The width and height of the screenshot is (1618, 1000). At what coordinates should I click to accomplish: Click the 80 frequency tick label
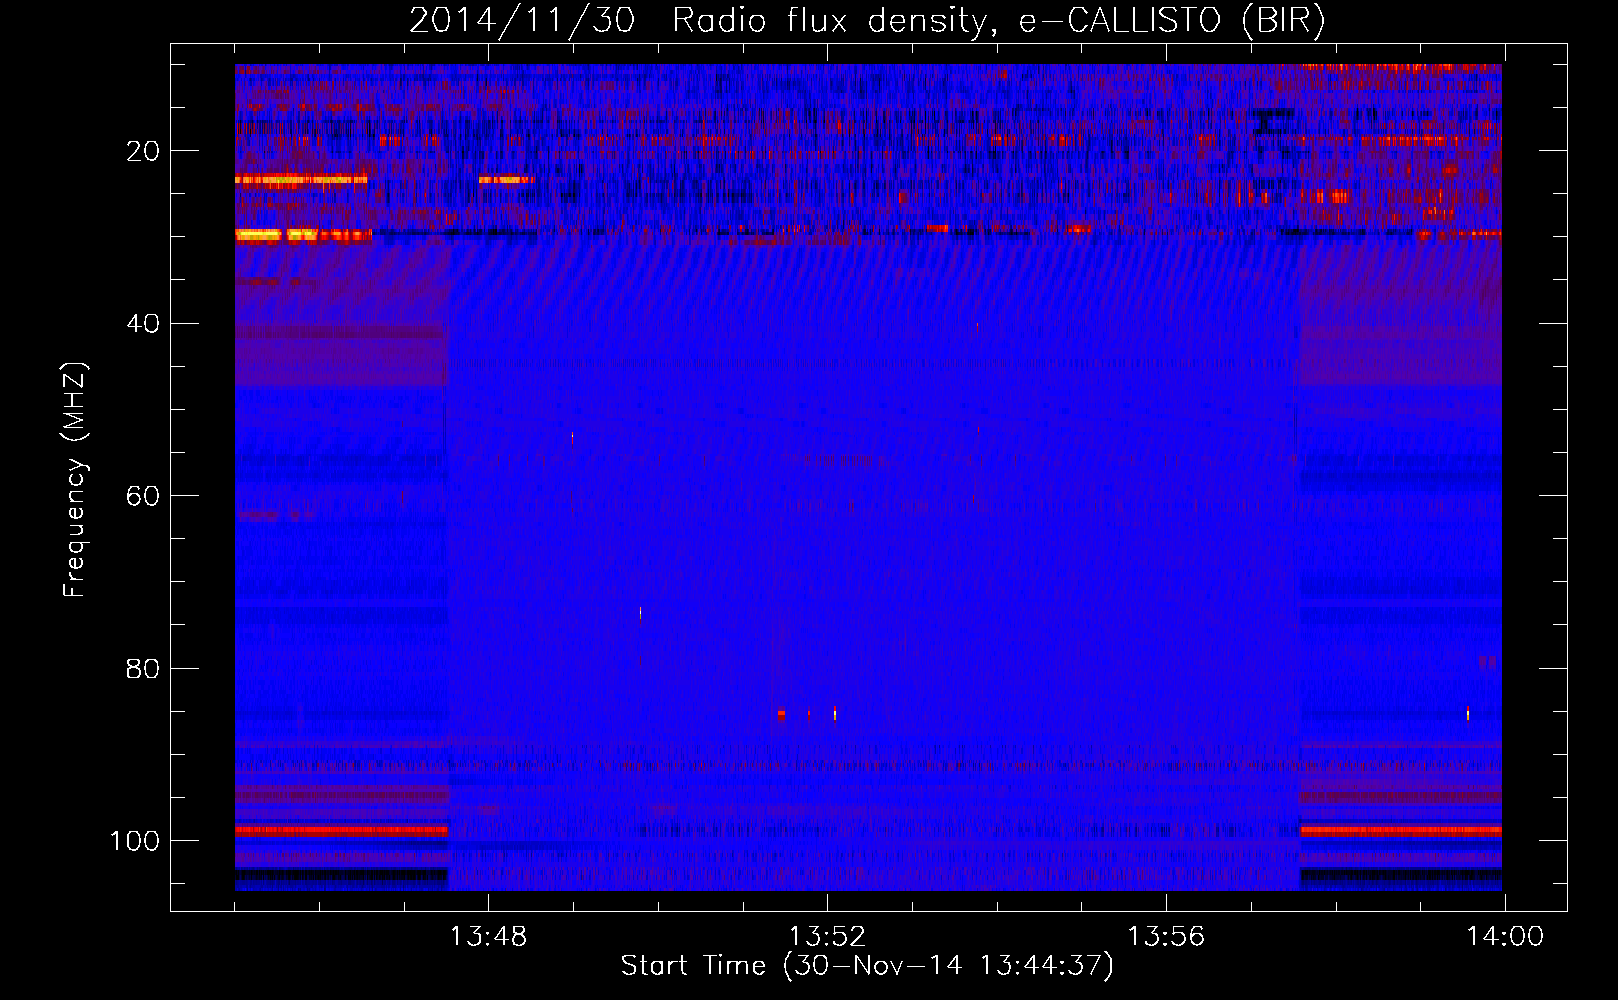(x=144, y=668)
